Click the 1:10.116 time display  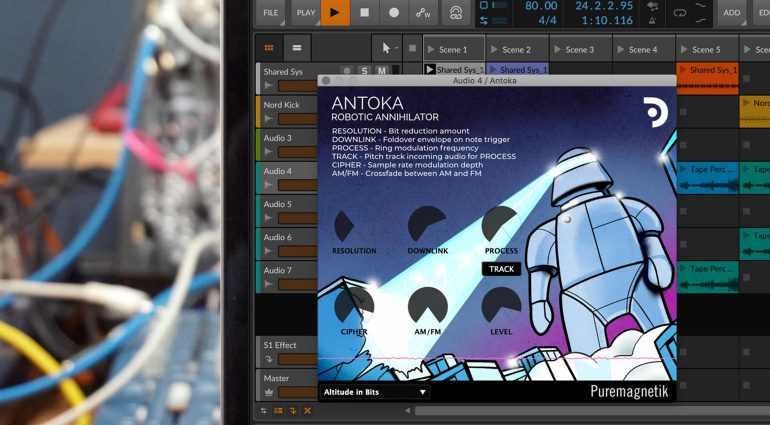coord(607,21)
